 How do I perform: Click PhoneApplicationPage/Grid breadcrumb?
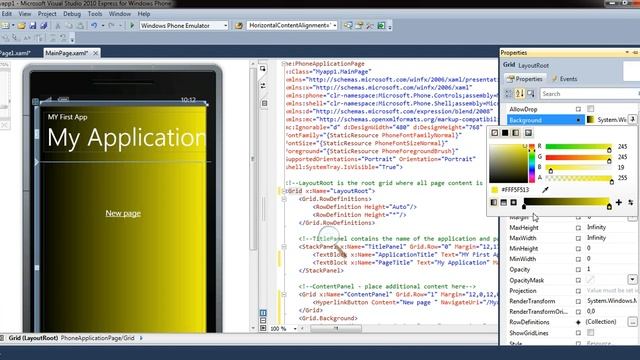coord(98,338)
